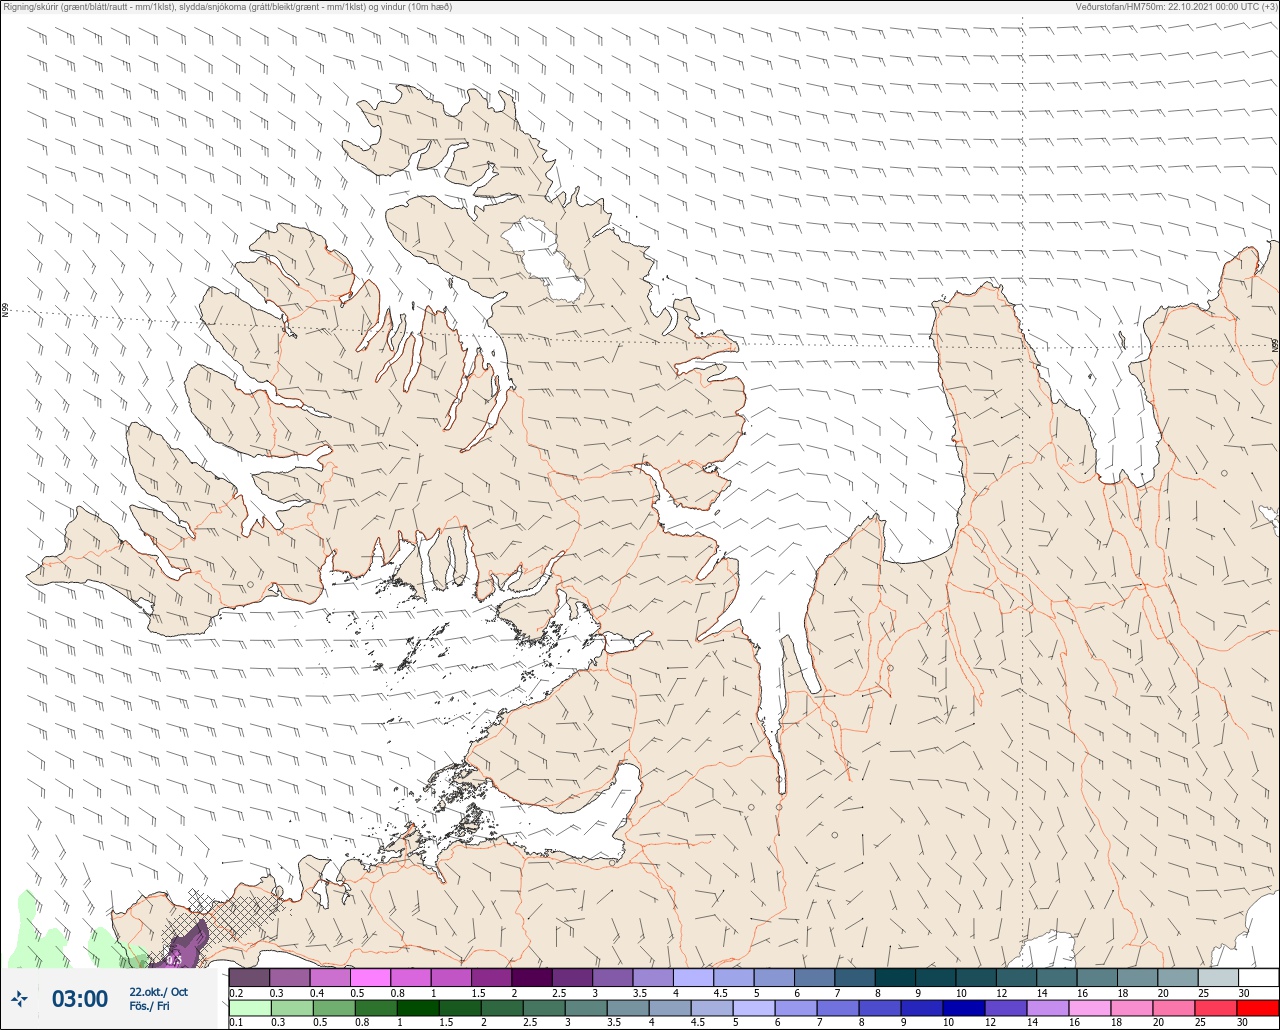Pick the bright pink top-row swatch labeled 0.5

click(x=370, y=977)
